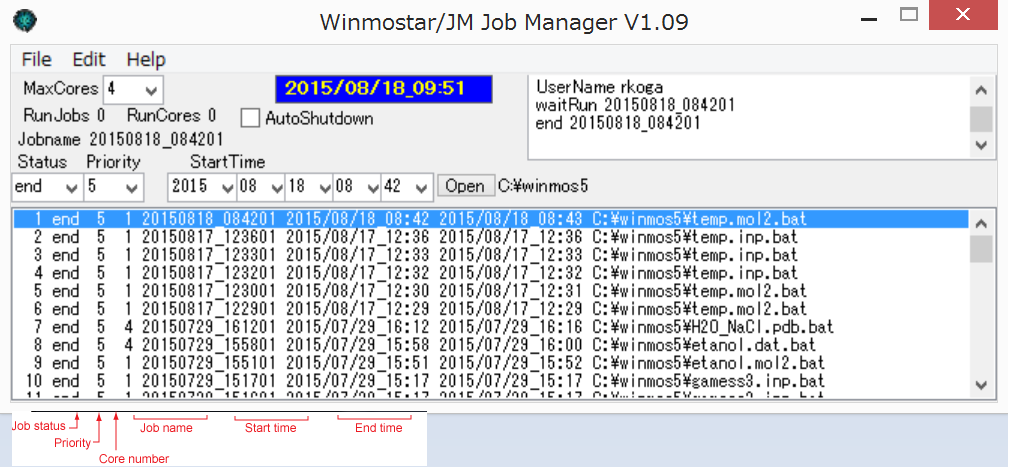
Task: Open the Edit menu
Action: click(89, 60)
